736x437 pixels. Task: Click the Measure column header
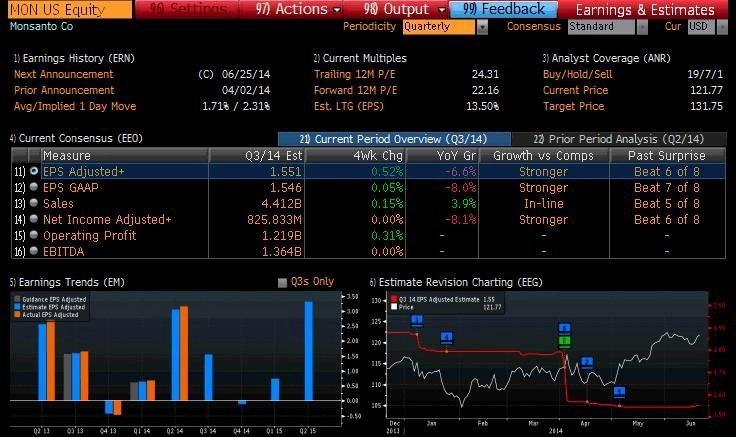point(125,155)
